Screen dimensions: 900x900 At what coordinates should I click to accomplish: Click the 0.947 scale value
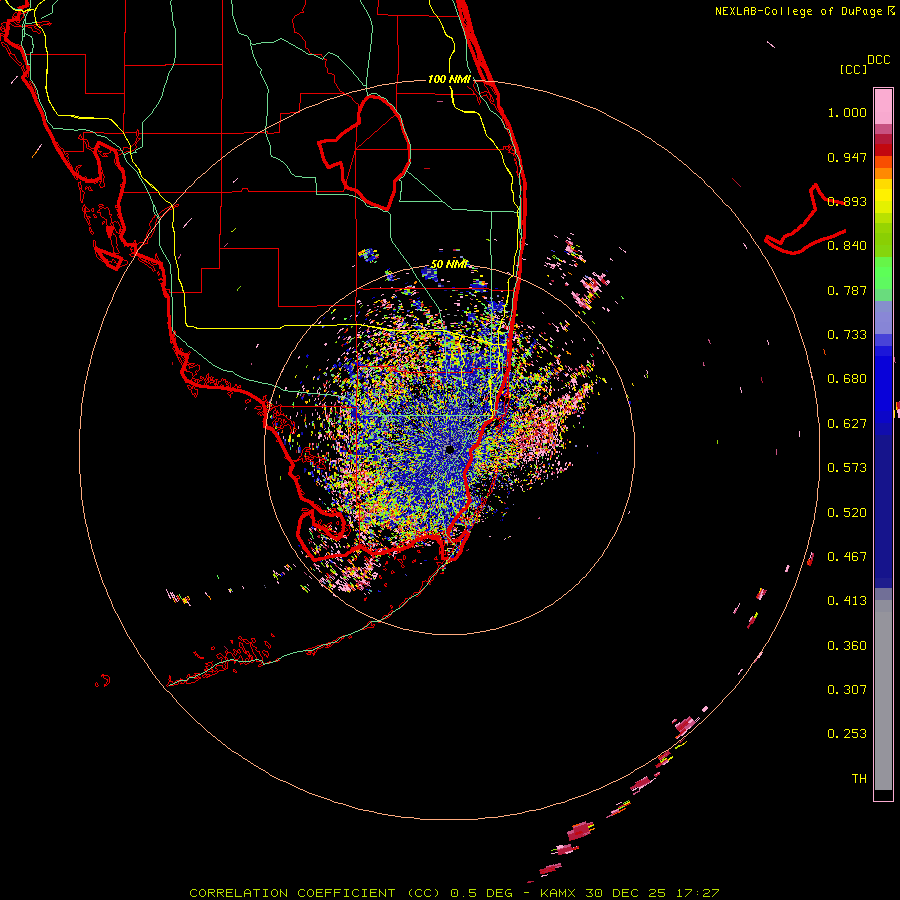(x=847, y=157)
